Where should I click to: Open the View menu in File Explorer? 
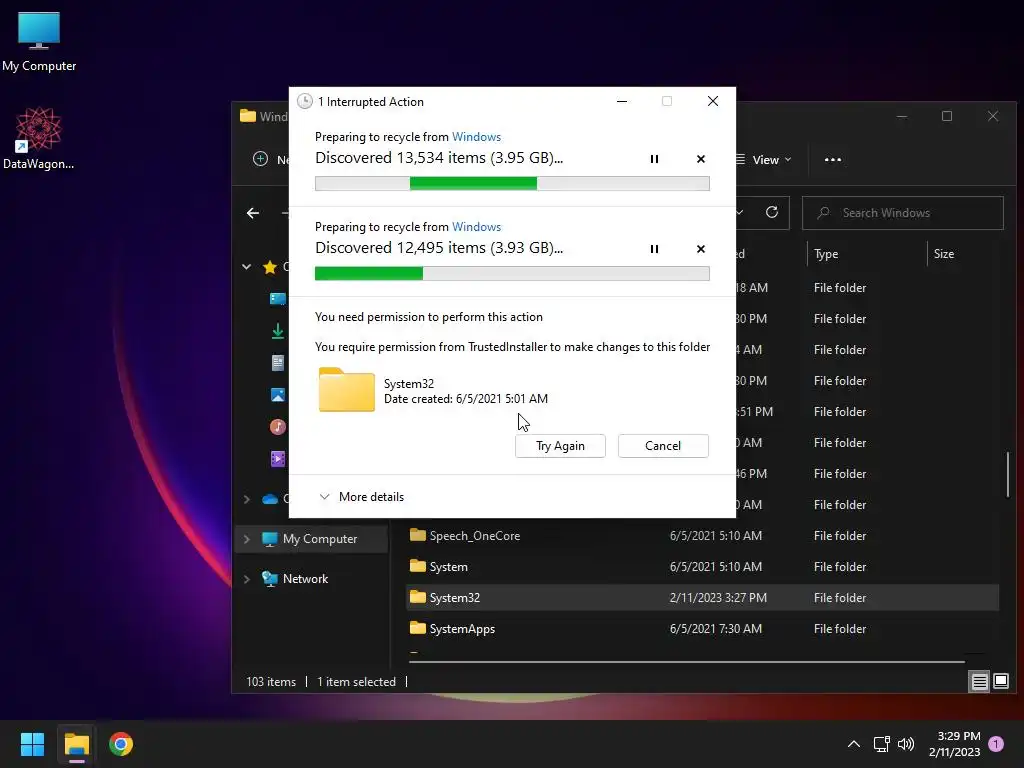(763, 159)
